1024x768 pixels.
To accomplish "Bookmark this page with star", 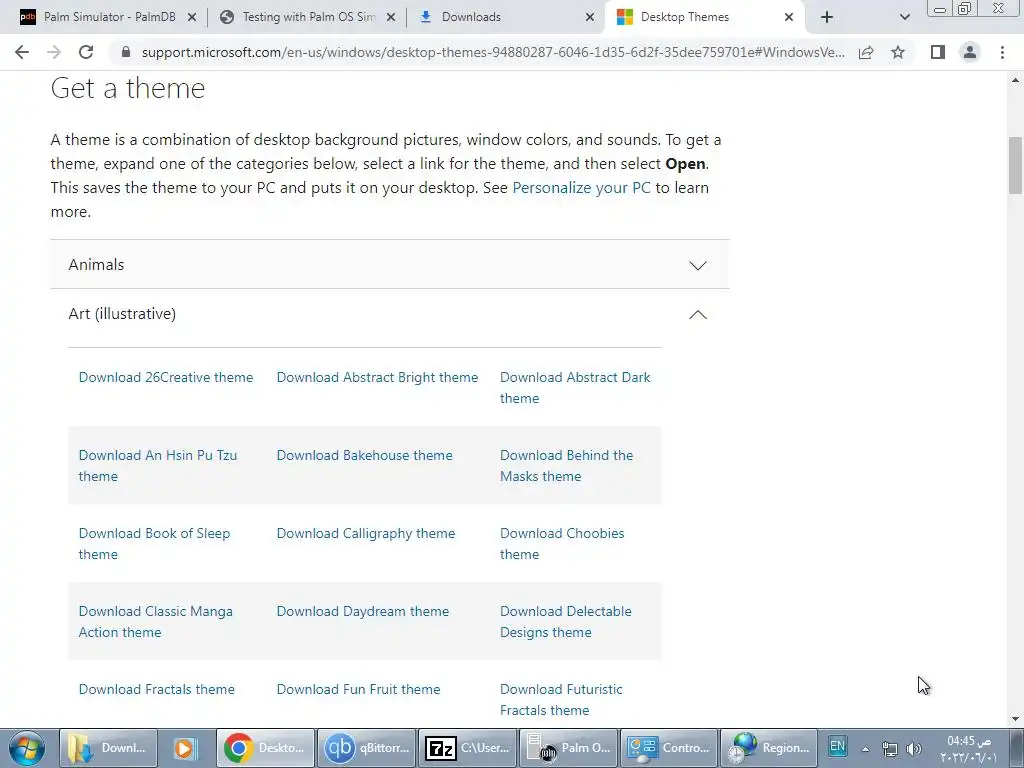I will point(899,52).
